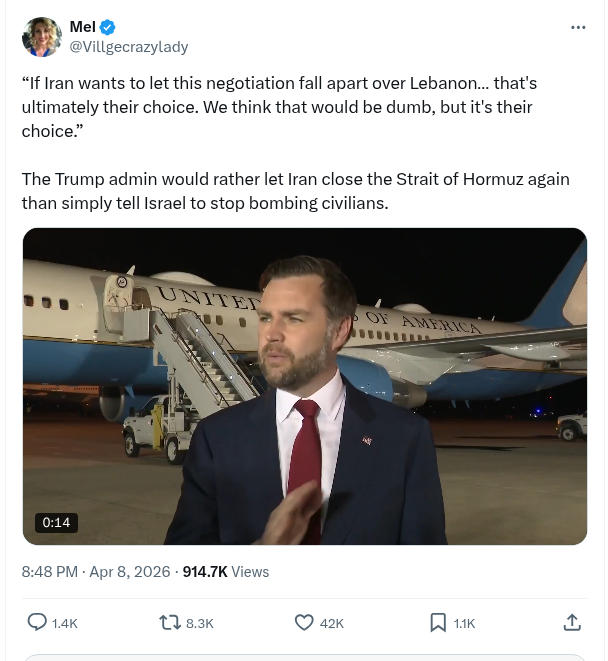The width and height of the screenshot is (608, 661).
Task: Like the tweet with the heart icon
Action: [305, 622]
